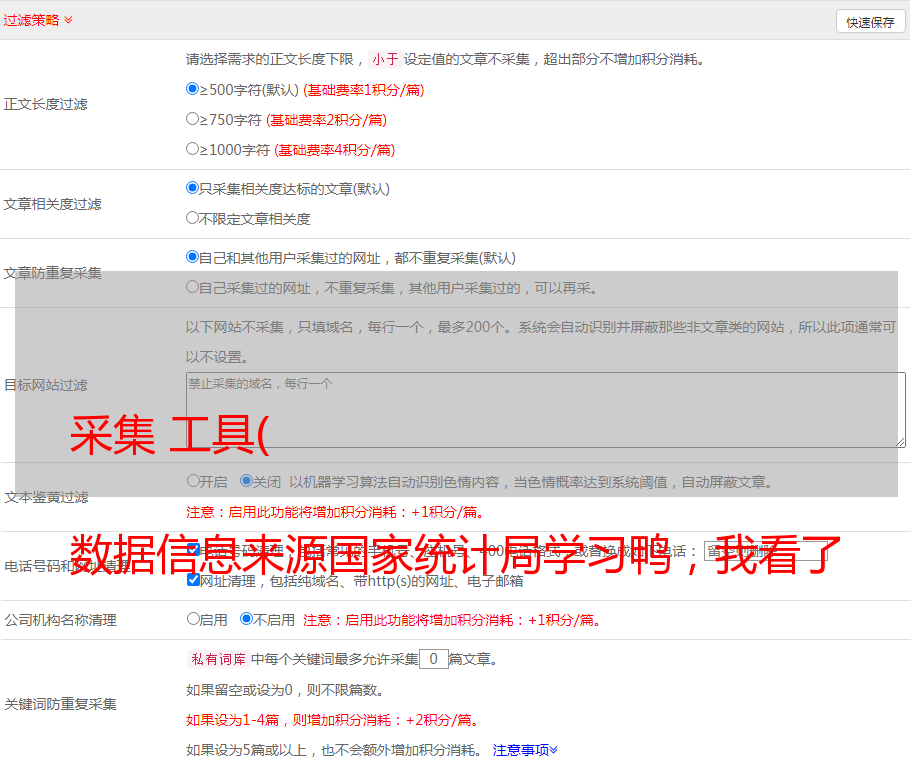Image resolution: width=912 pixels, height=768 pixels.
Task: Select 只采集相关度达标的文章 option
Action: (x=193, y=188)
